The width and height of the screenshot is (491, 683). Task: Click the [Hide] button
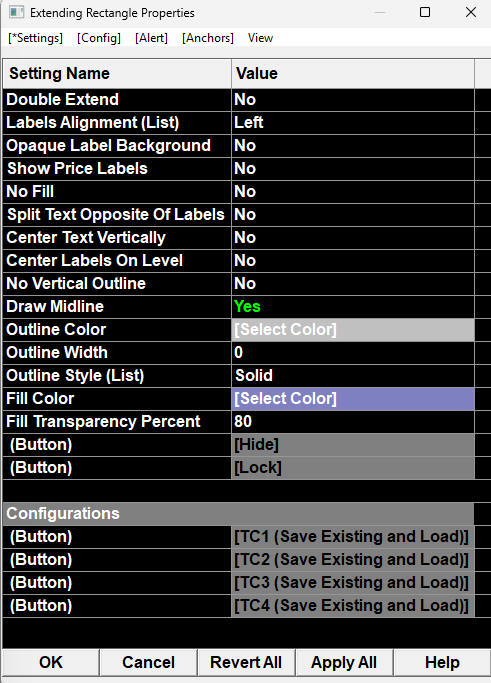click(352, 445)
